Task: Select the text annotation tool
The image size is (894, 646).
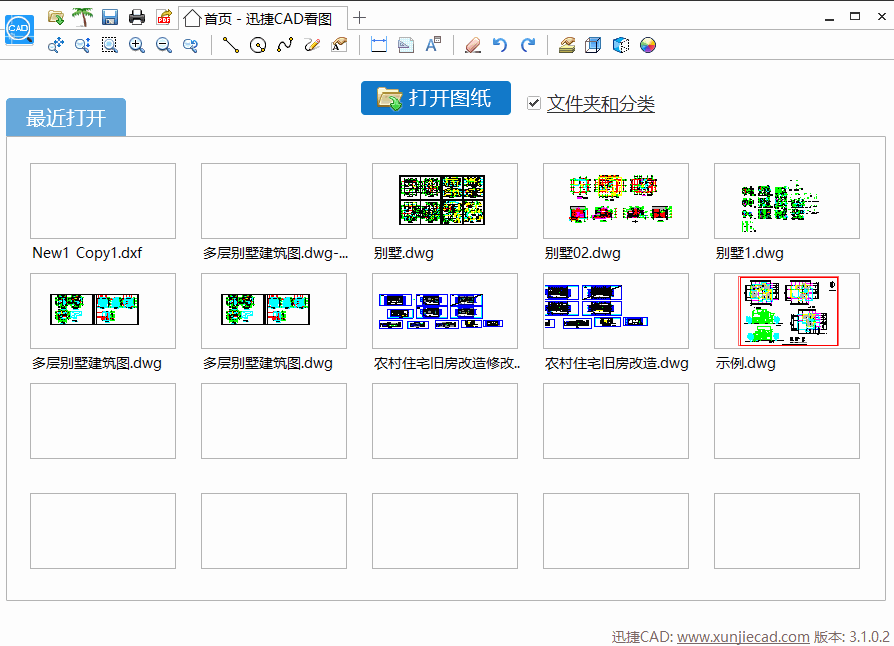Action: pyautogui.click(x=339, y=45)
